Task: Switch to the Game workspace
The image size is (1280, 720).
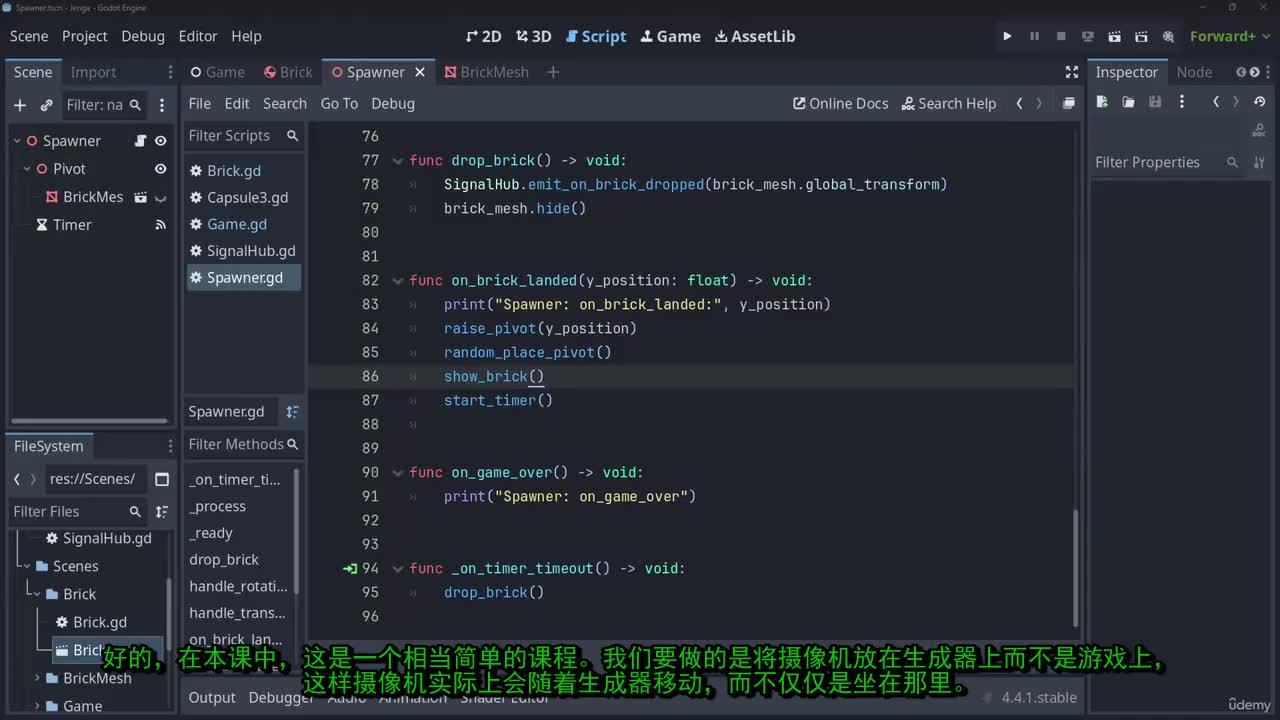Action: [x=669, y=36]
